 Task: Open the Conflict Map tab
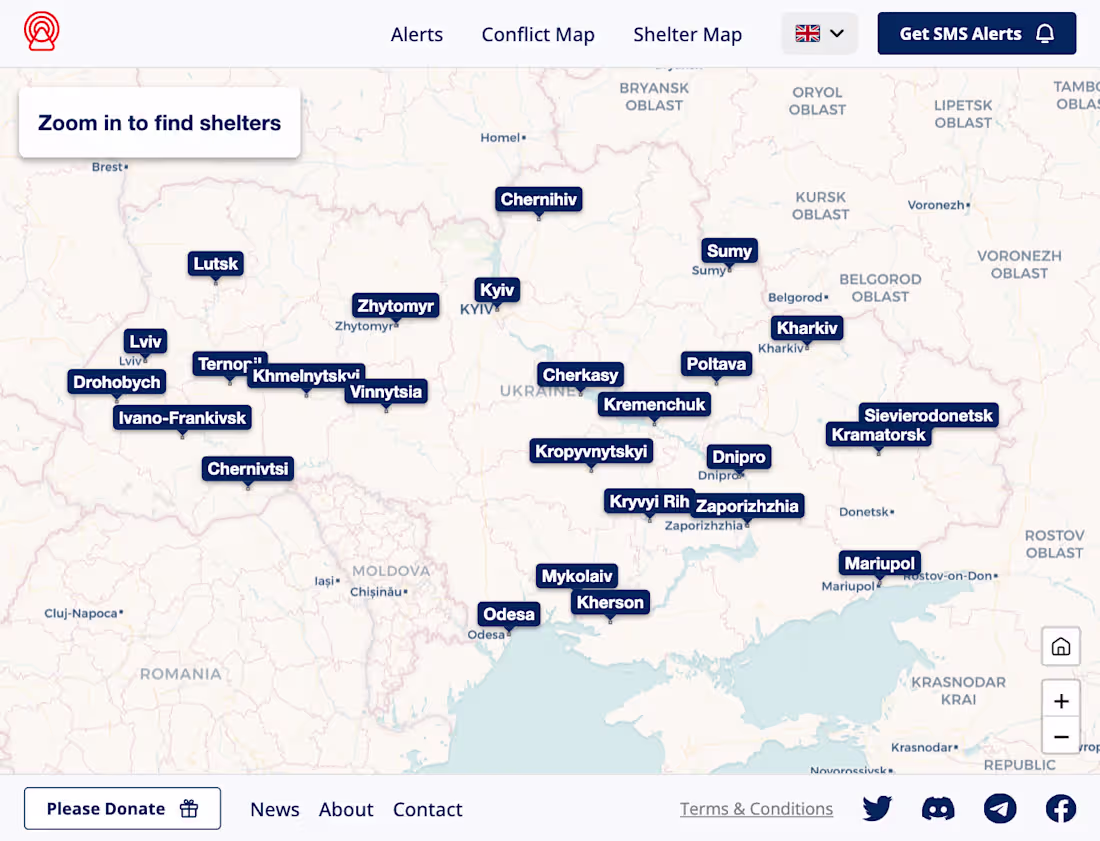[538, 34]
